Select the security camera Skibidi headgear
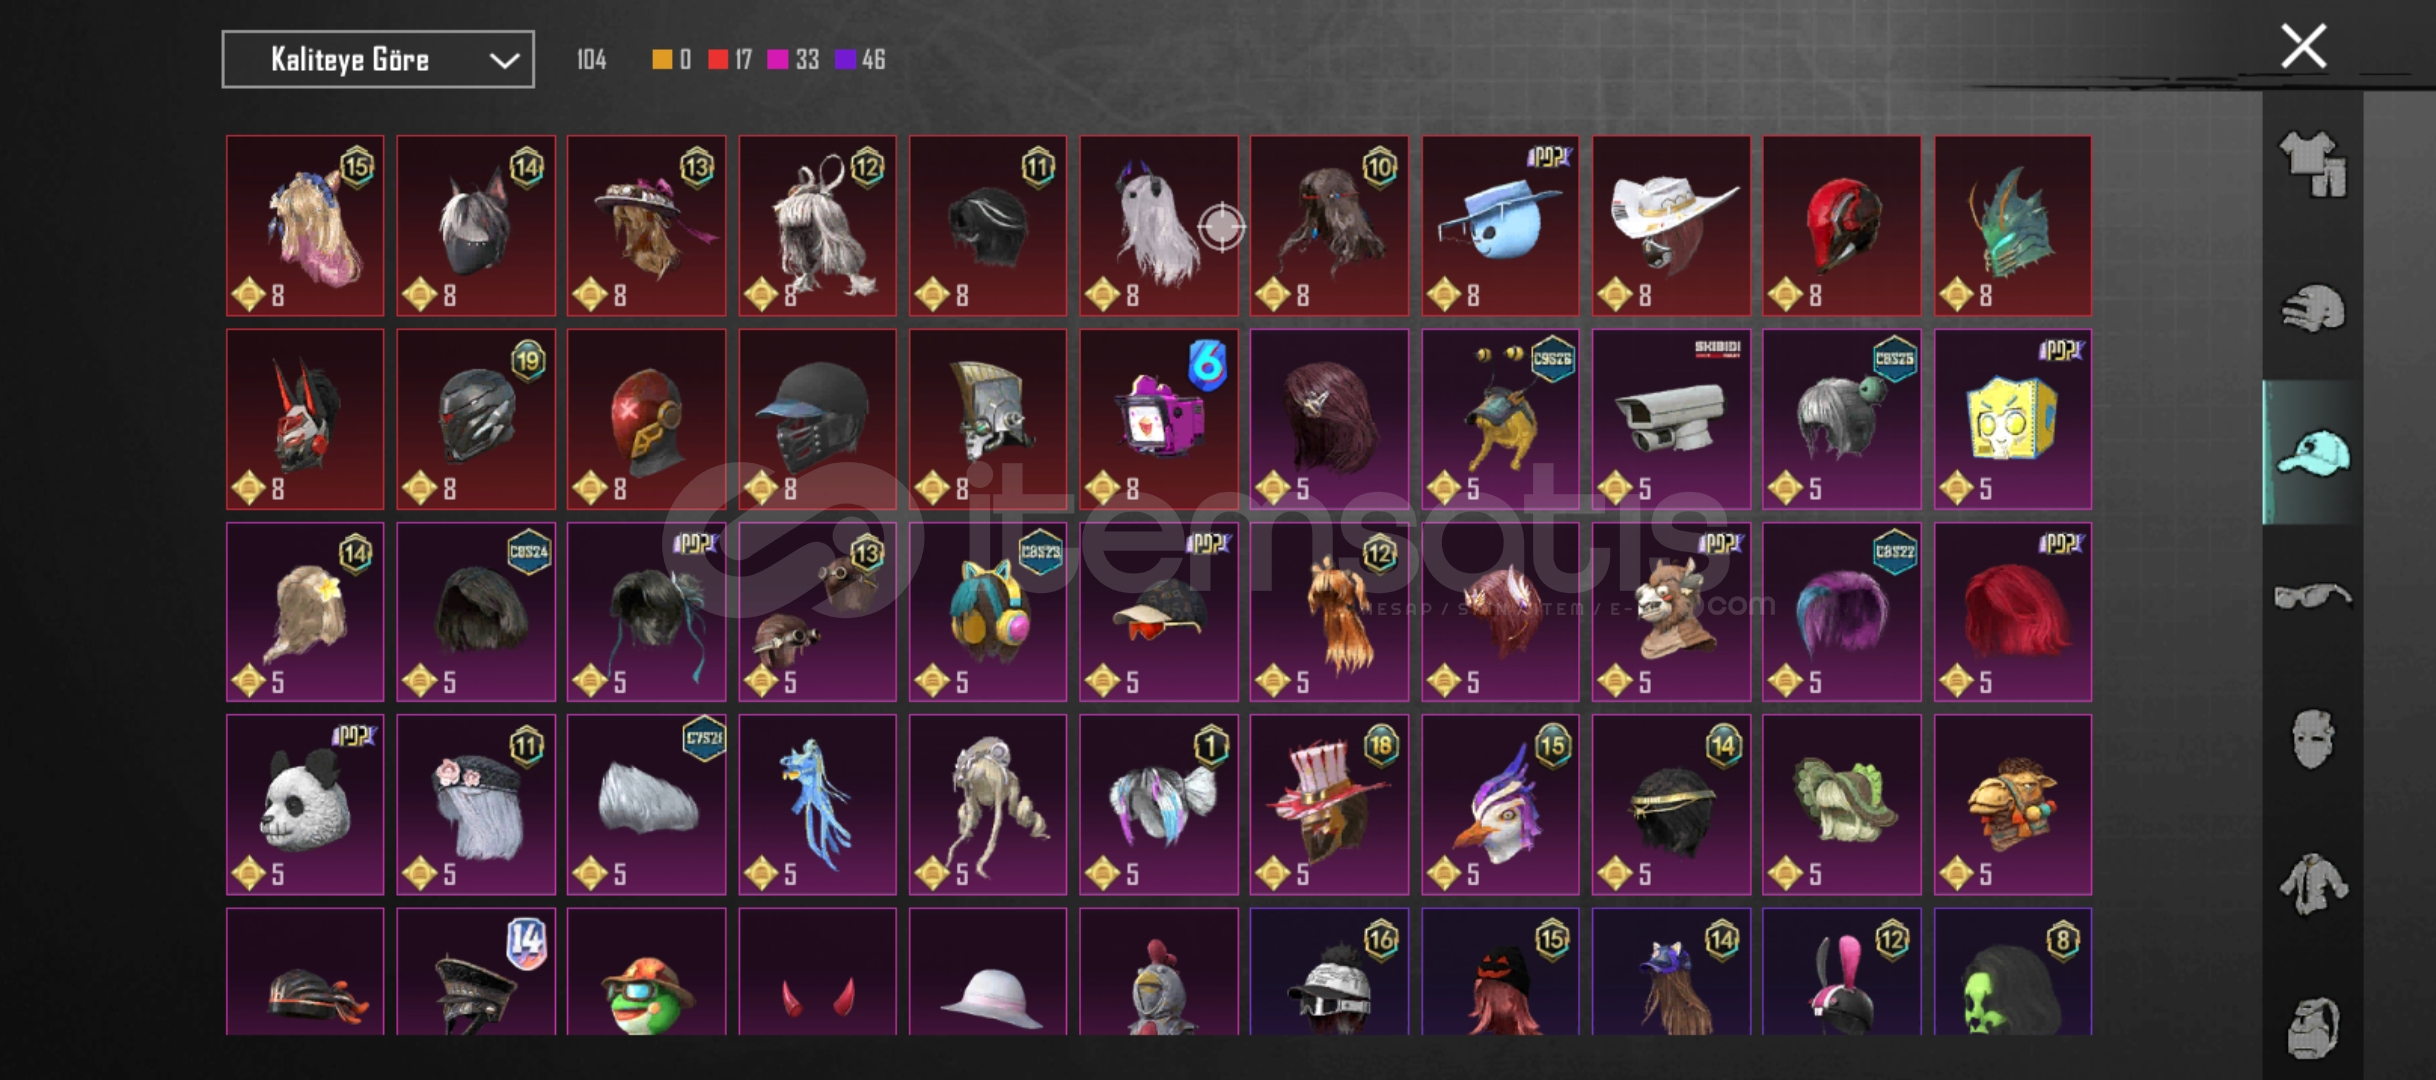Viewport: 2436px width, 1080px height. (1671, 419)
